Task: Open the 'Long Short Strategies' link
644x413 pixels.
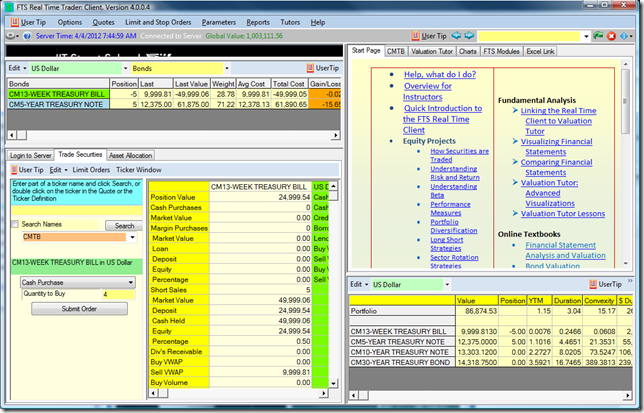Action: pos(446,244)
